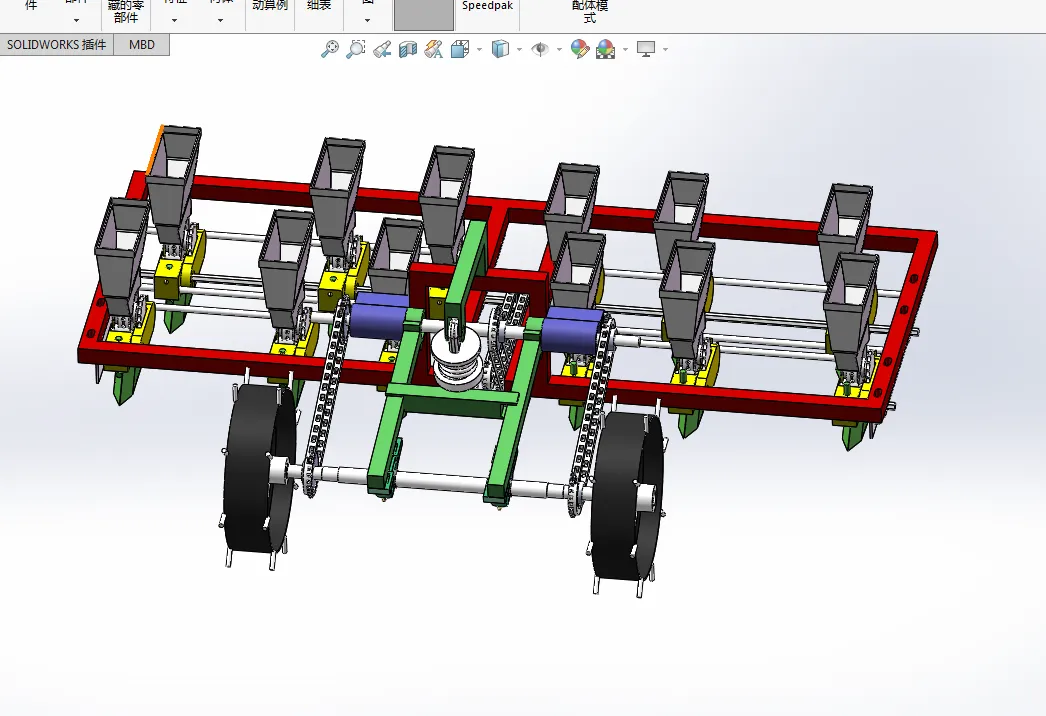1046x716 pixels.
Task: Click the Edit Appearance color ball
Action: (580, 49)
